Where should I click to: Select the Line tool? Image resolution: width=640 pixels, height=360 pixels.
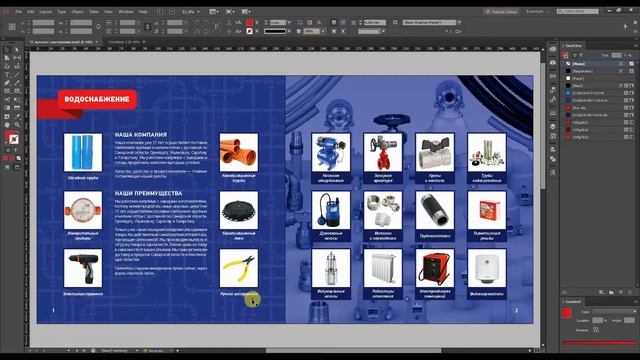17,75
